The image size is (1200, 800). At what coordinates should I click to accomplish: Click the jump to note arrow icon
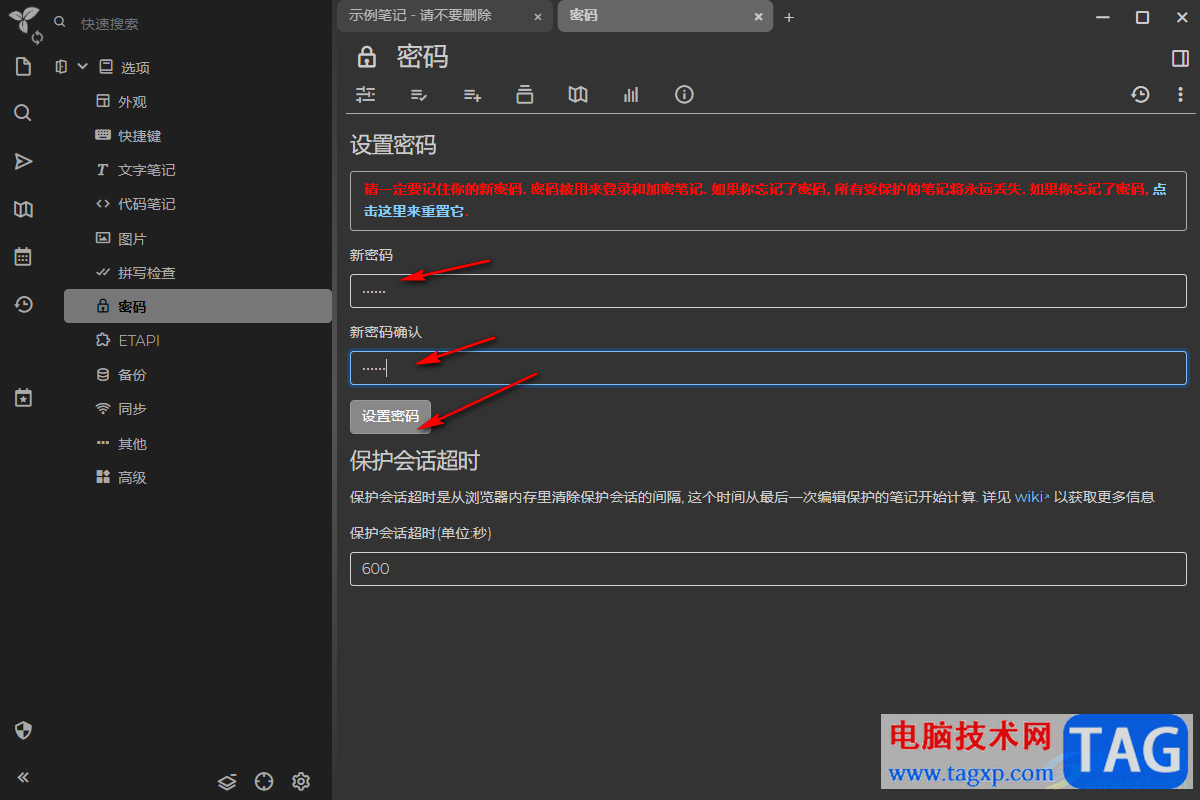pos(23,161)
